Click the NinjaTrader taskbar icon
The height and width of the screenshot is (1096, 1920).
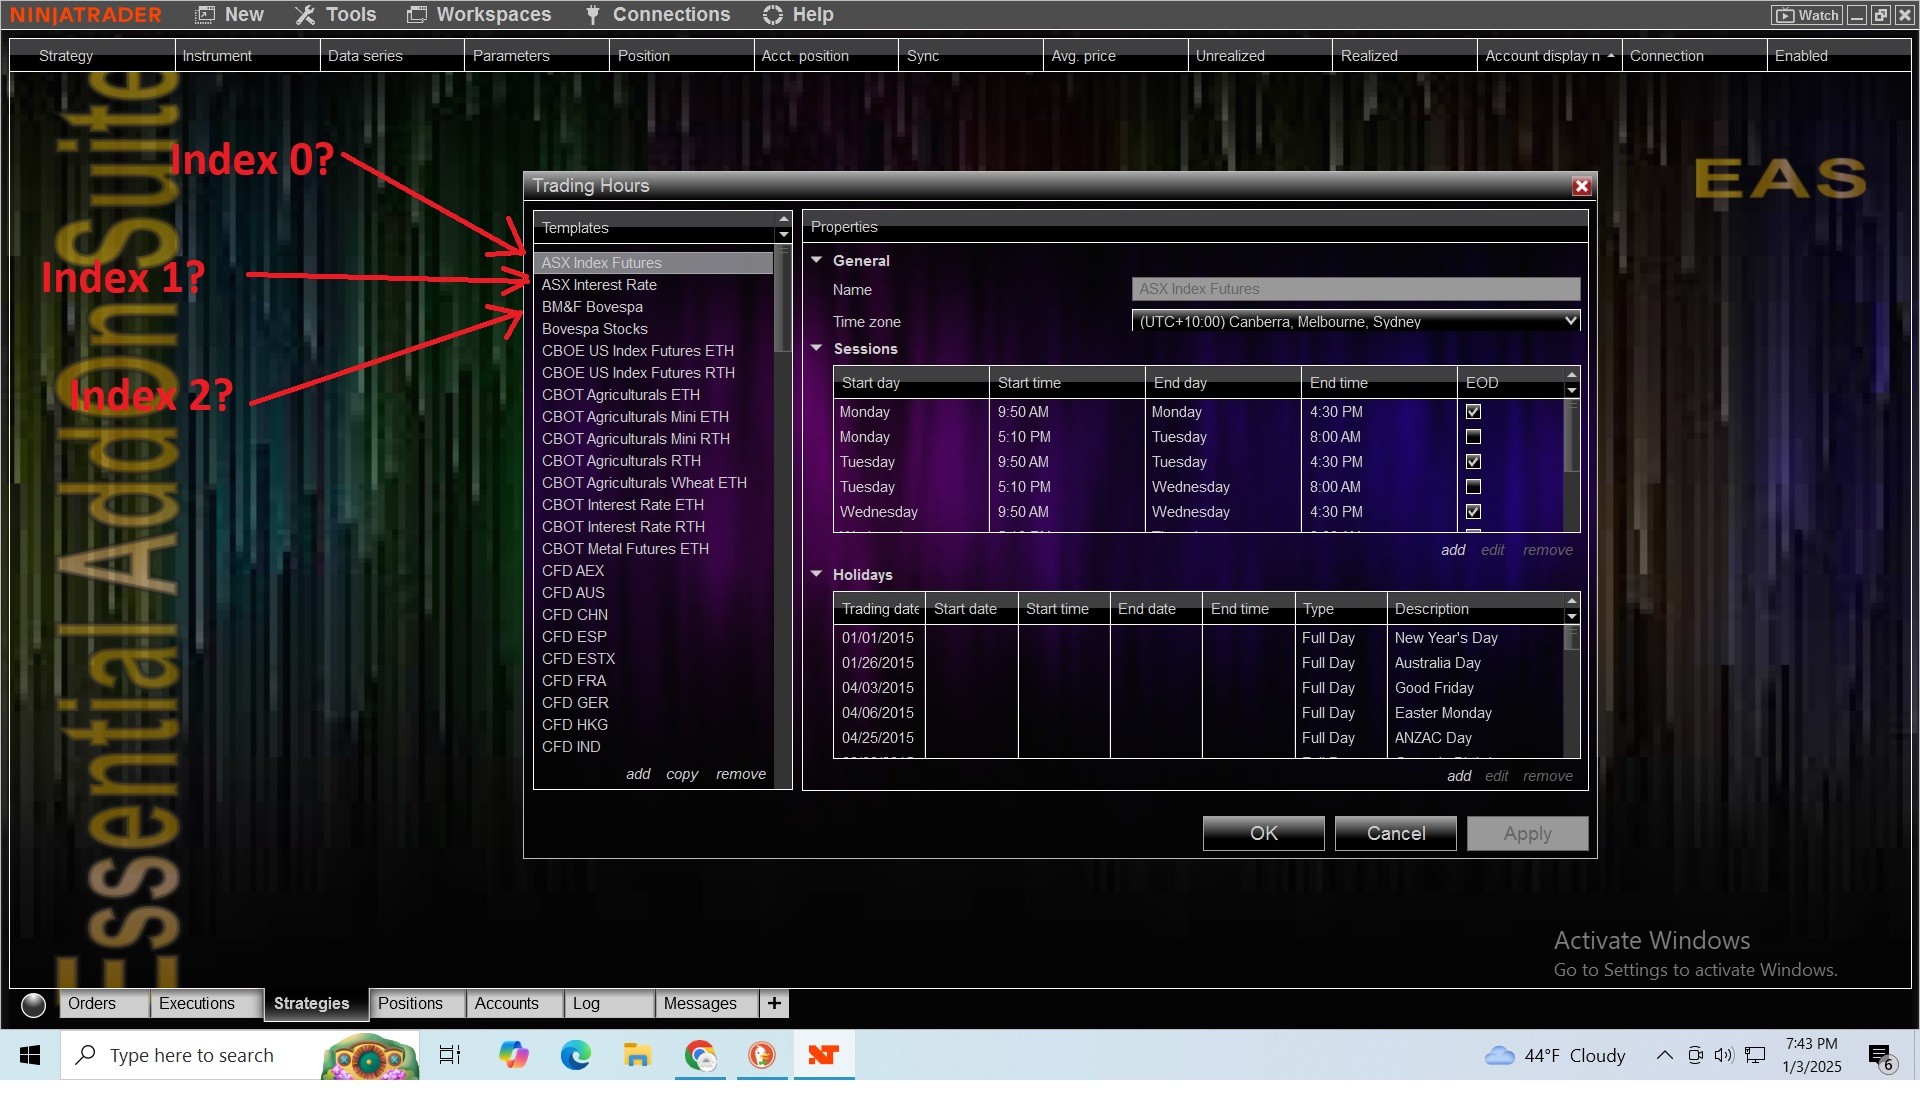point(823,1055)
